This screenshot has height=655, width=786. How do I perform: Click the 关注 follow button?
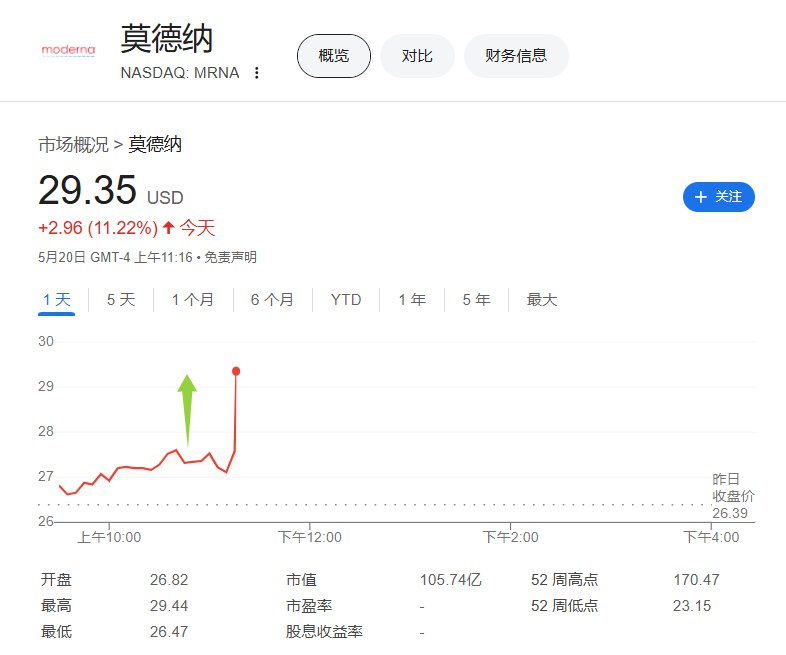tap(718, 197)
